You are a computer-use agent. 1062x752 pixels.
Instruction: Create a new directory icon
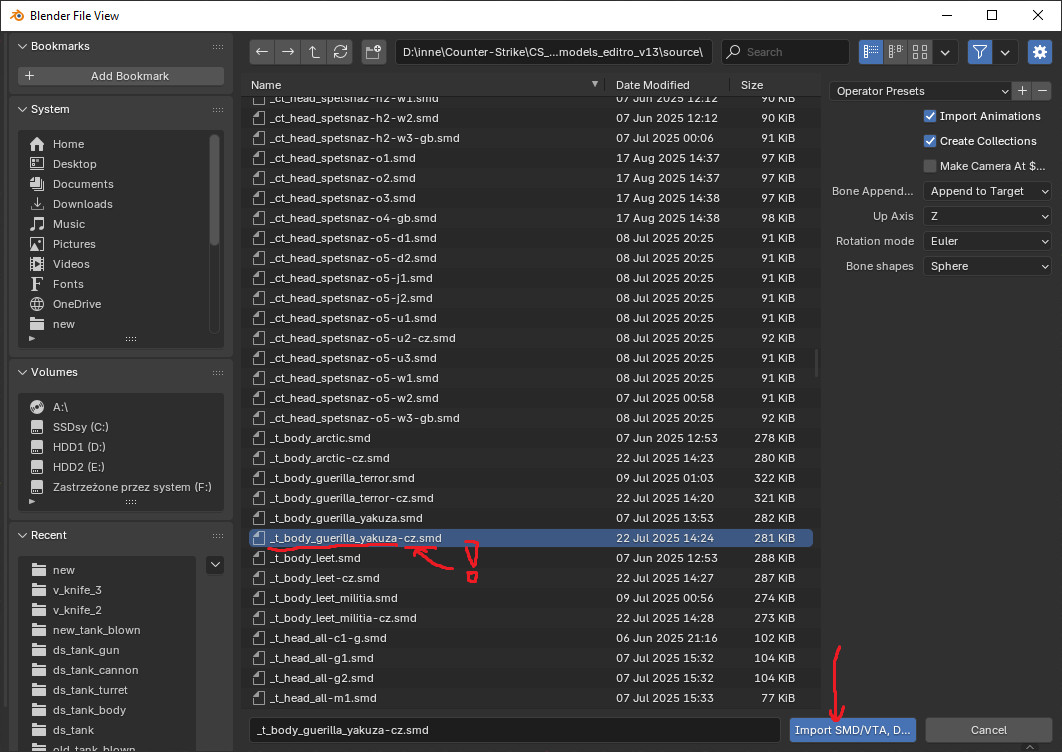(x=374, y=52)
